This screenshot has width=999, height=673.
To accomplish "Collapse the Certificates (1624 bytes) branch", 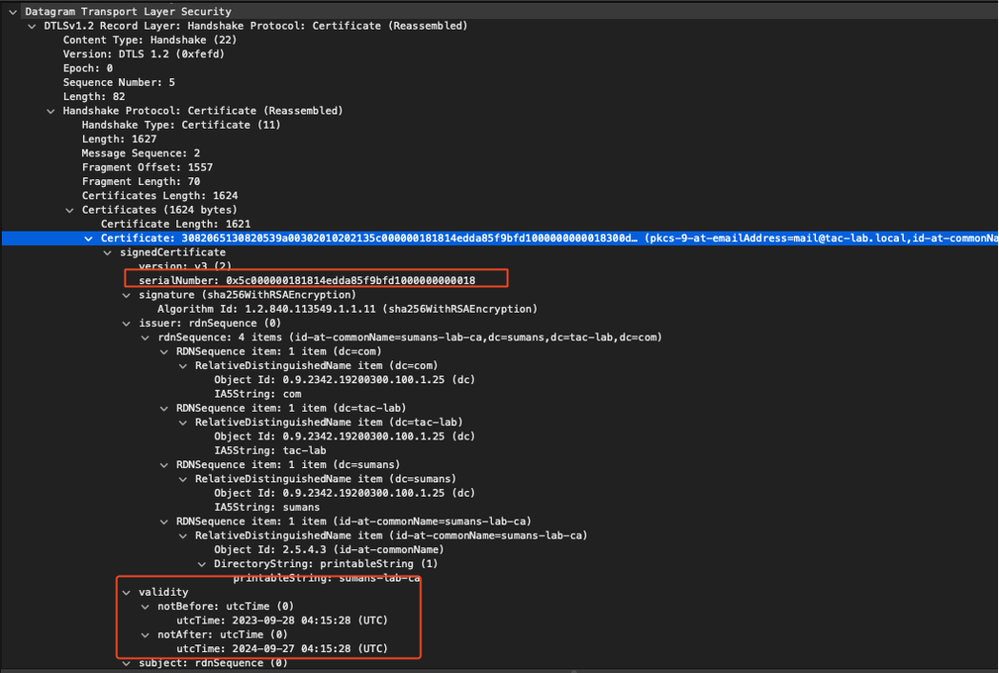I will pos(69,209).
